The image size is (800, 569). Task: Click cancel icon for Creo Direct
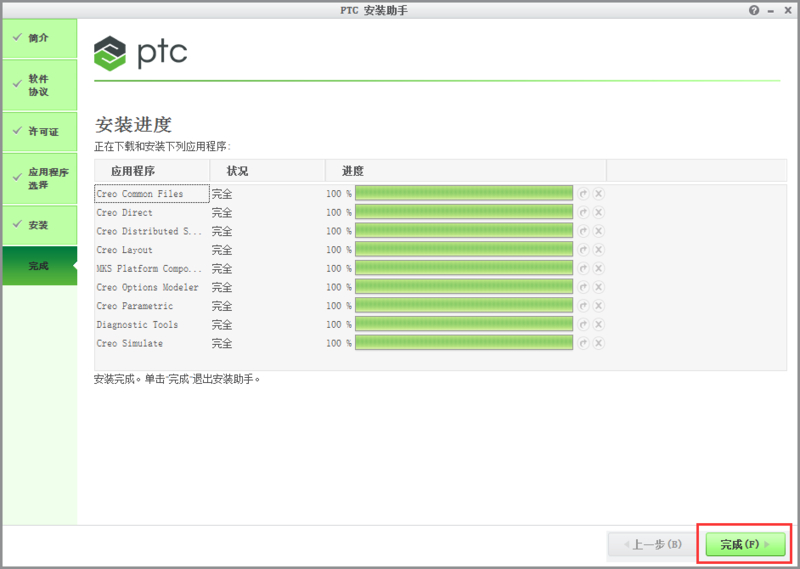coord(598,212)
